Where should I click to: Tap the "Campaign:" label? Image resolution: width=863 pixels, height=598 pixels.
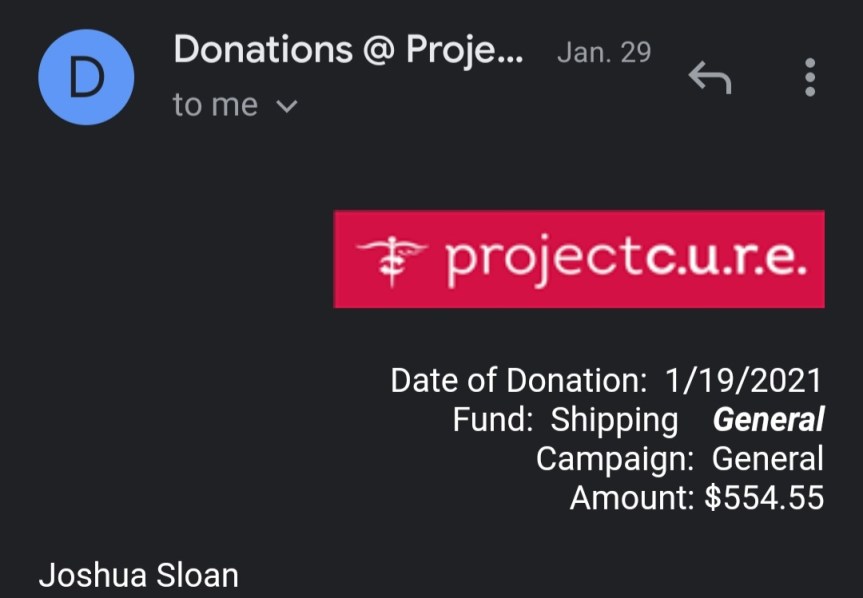coord(614,459)
